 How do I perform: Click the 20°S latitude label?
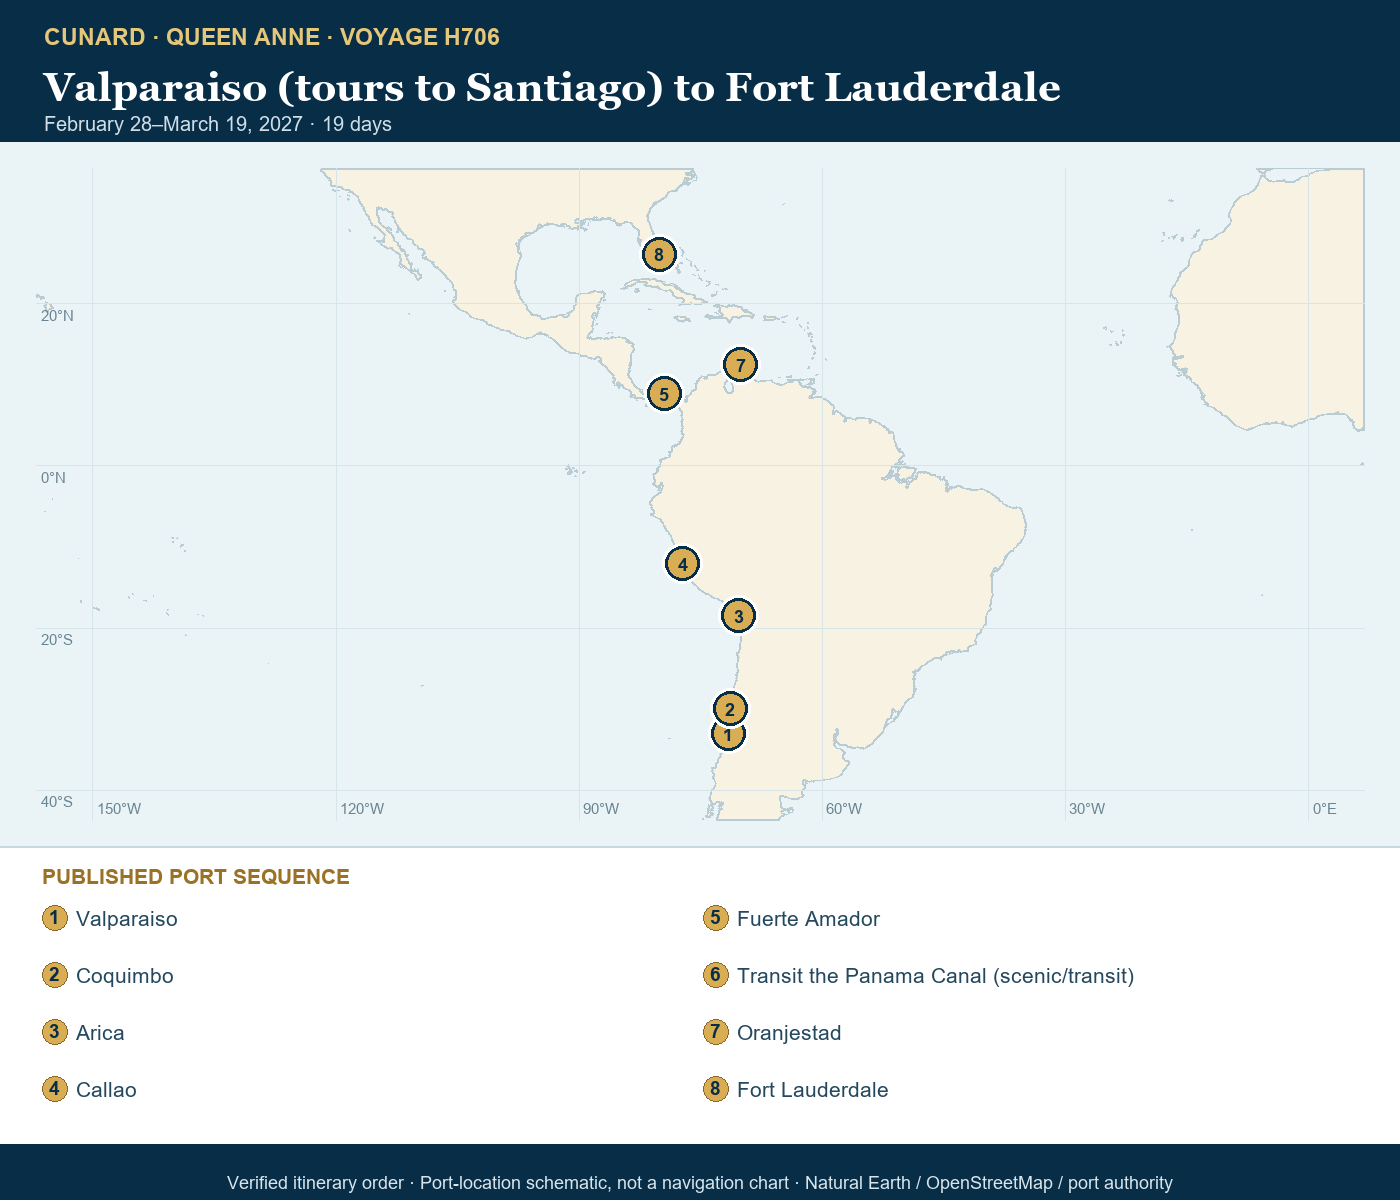pyautogui.click(x=57, y=640)
